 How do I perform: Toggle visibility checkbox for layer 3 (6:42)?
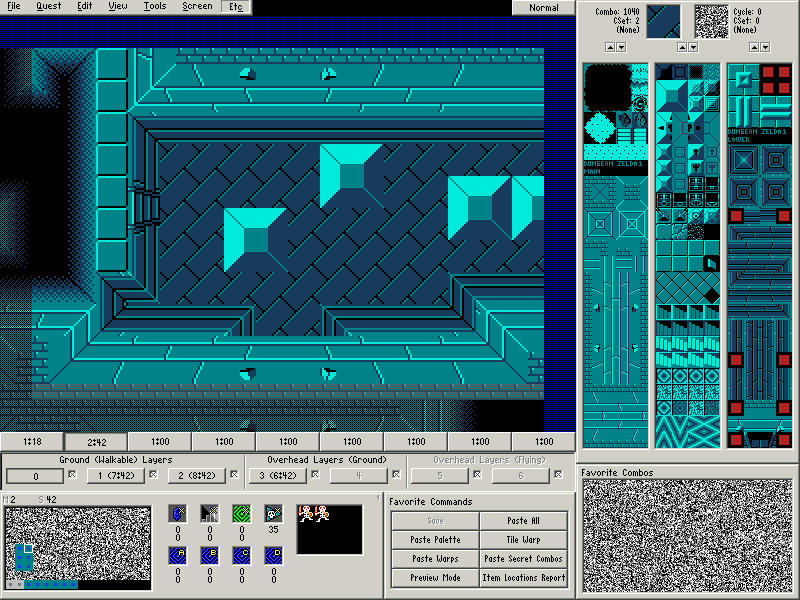pos(315,474)
